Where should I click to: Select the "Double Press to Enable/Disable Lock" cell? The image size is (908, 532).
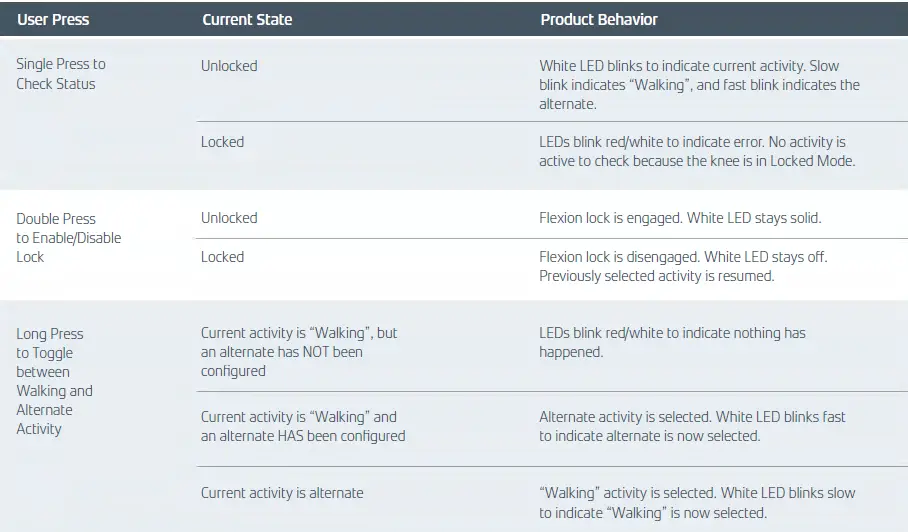pos(68,237)
